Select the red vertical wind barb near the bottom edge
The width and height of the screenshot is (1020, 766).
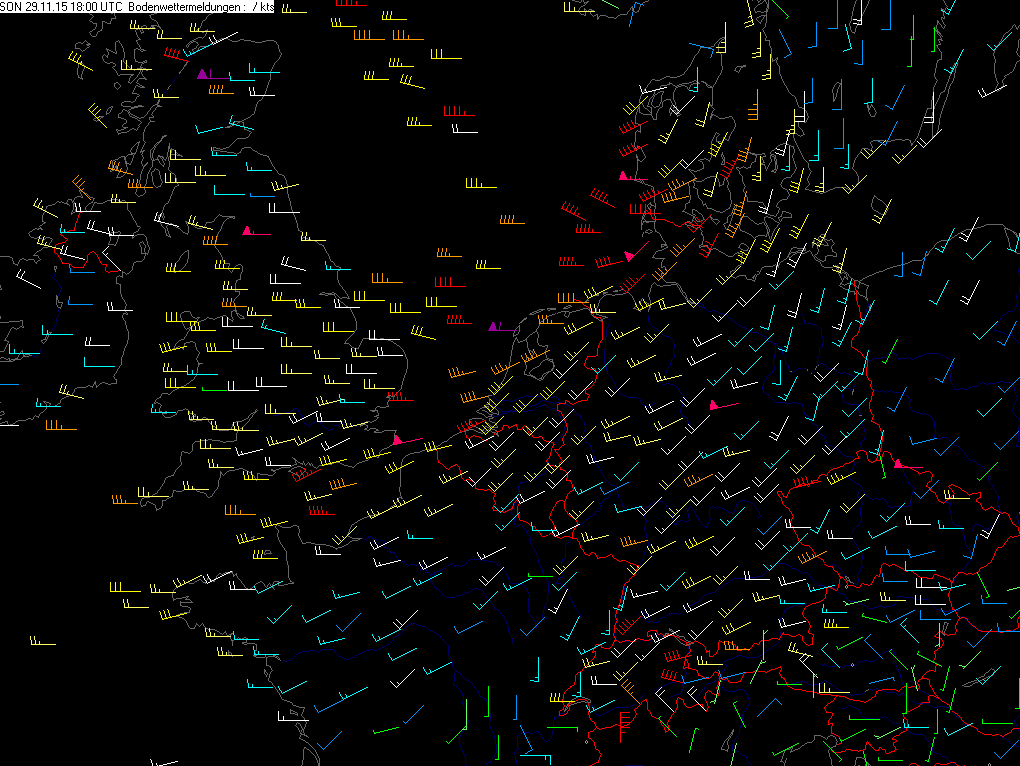point(624,722)
